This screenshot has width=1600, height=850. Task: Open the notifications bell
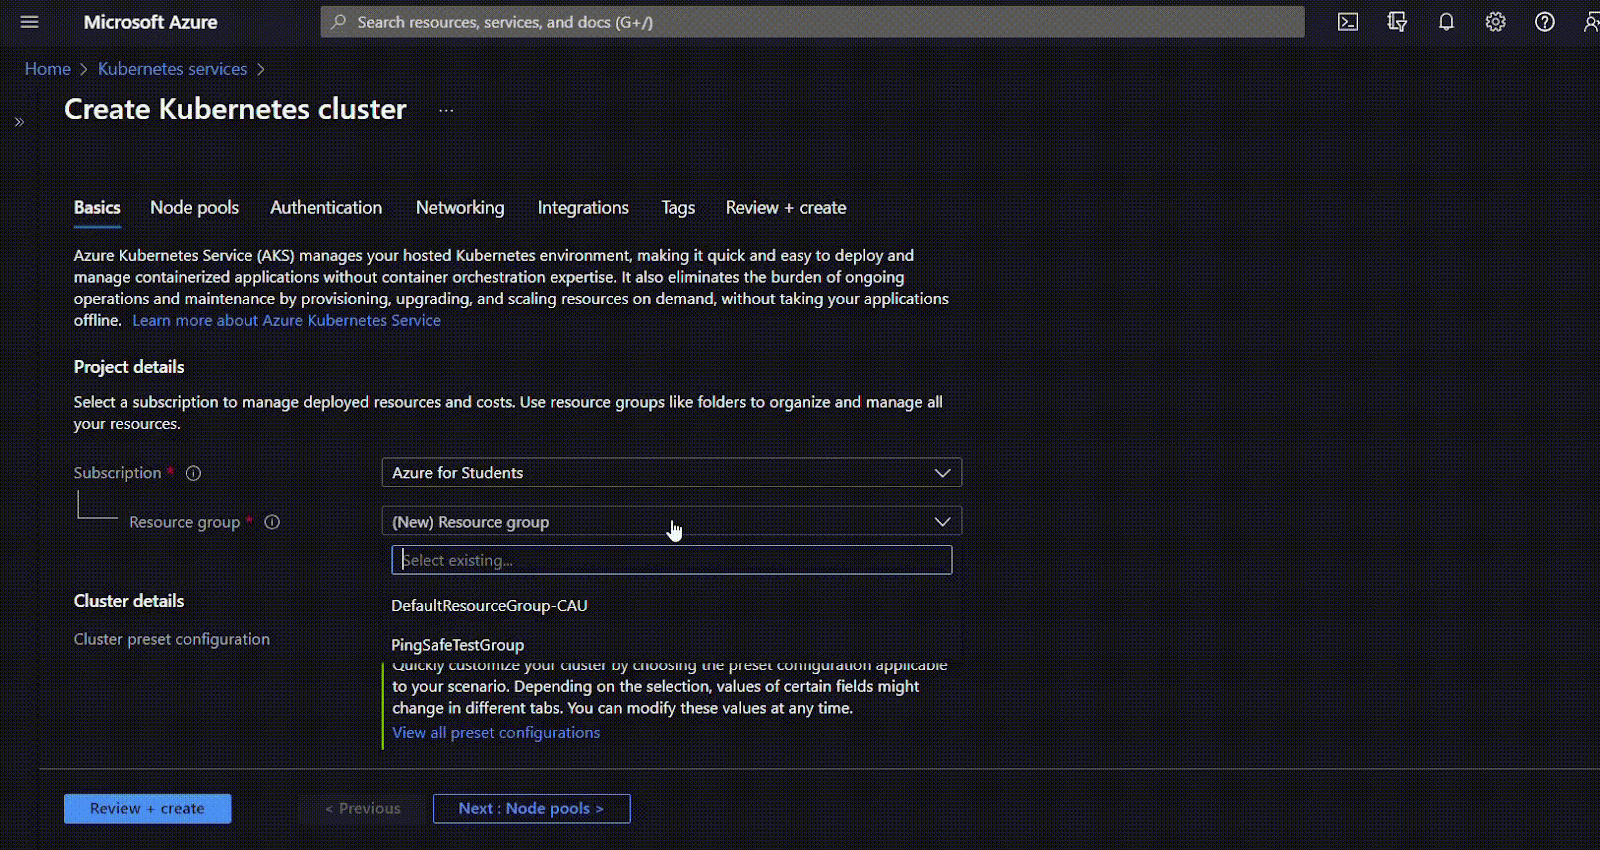click(1446, 22)
